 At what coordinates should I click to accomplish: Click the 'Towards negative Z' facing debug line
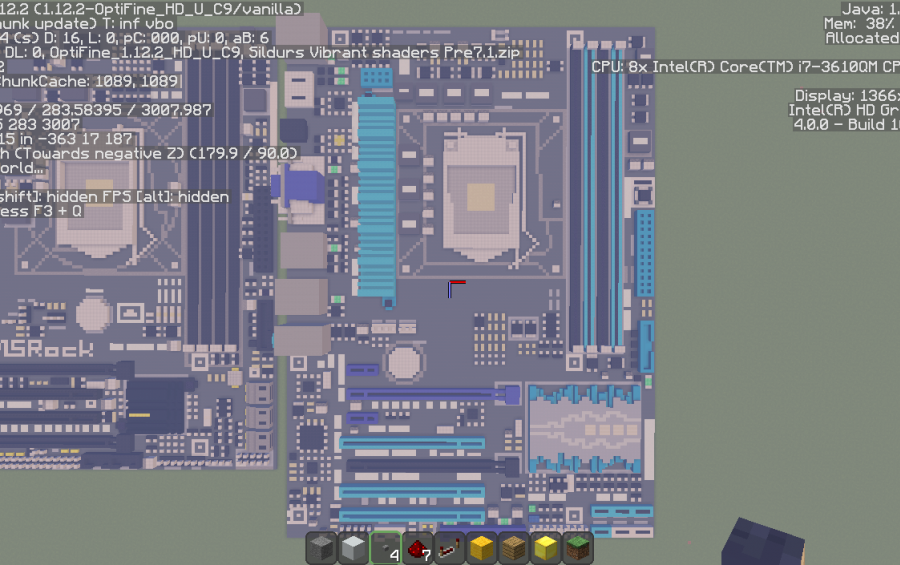pos(149,153)
